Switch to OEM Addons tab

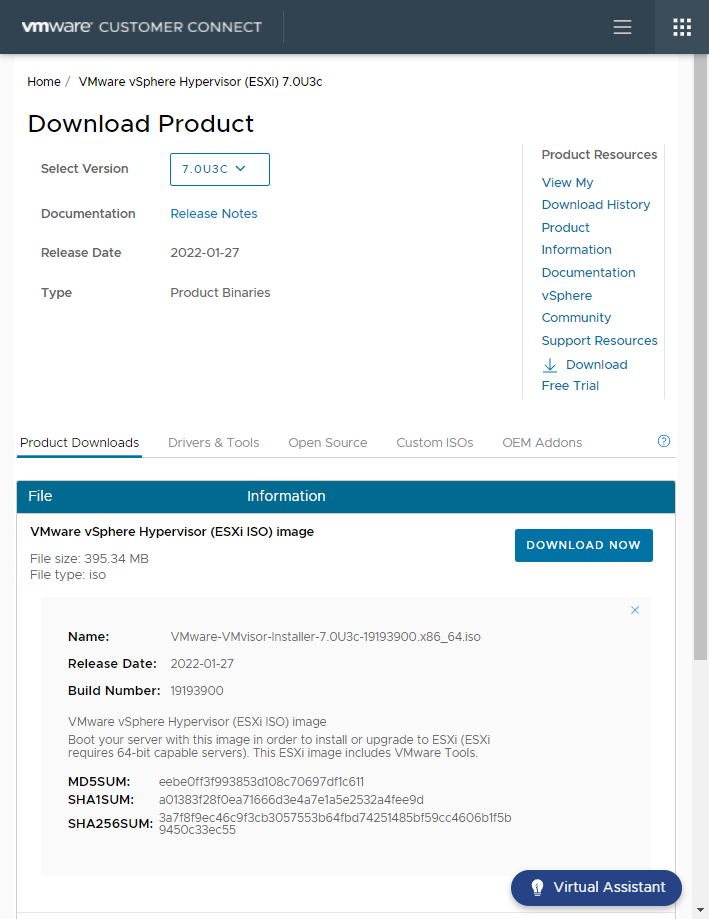[542, 443]
